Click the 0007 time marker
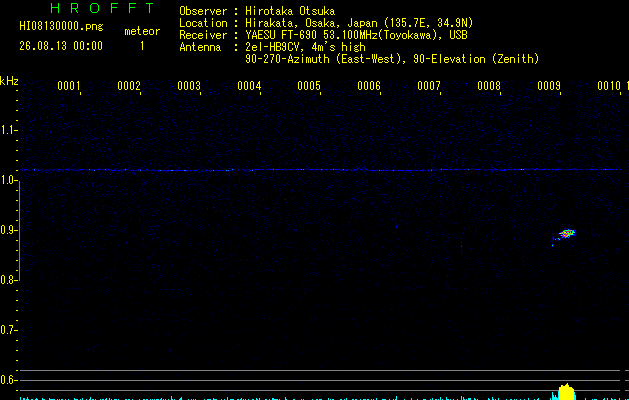The height and width of the screenshot is (400, 629). click(x=429, y=85)
